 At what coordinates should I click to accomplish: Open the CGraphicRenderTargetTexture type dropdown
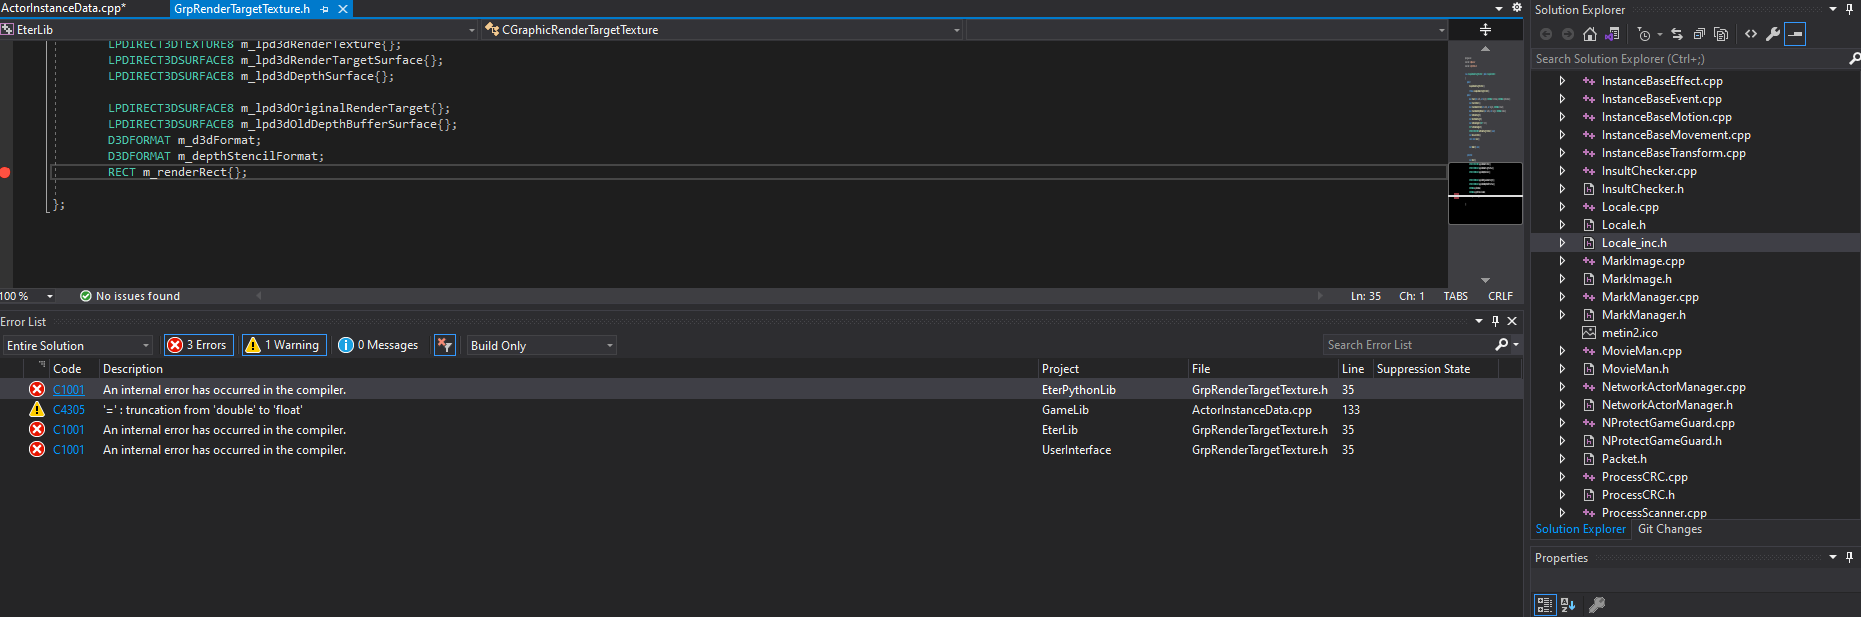pos(723,30)
